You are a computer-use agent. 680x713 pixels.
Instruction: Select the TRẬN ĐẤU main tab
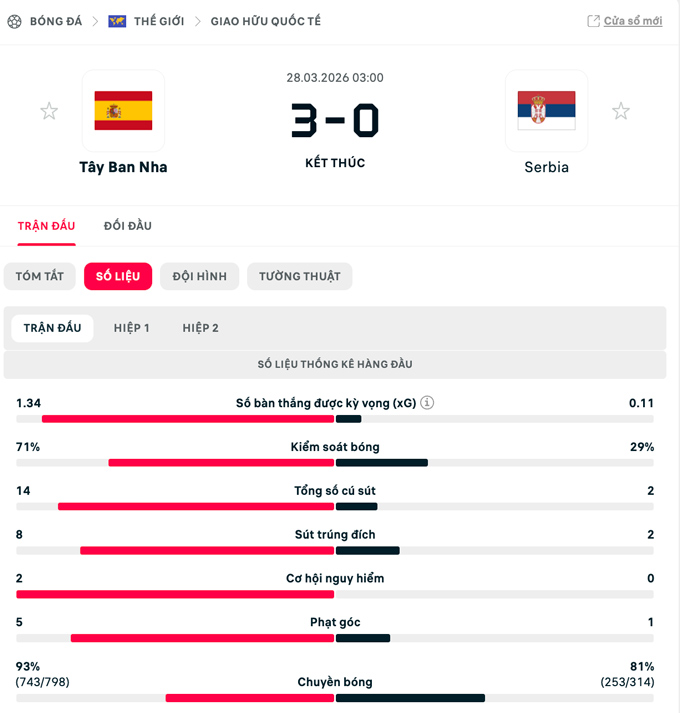tap(46, 226)
